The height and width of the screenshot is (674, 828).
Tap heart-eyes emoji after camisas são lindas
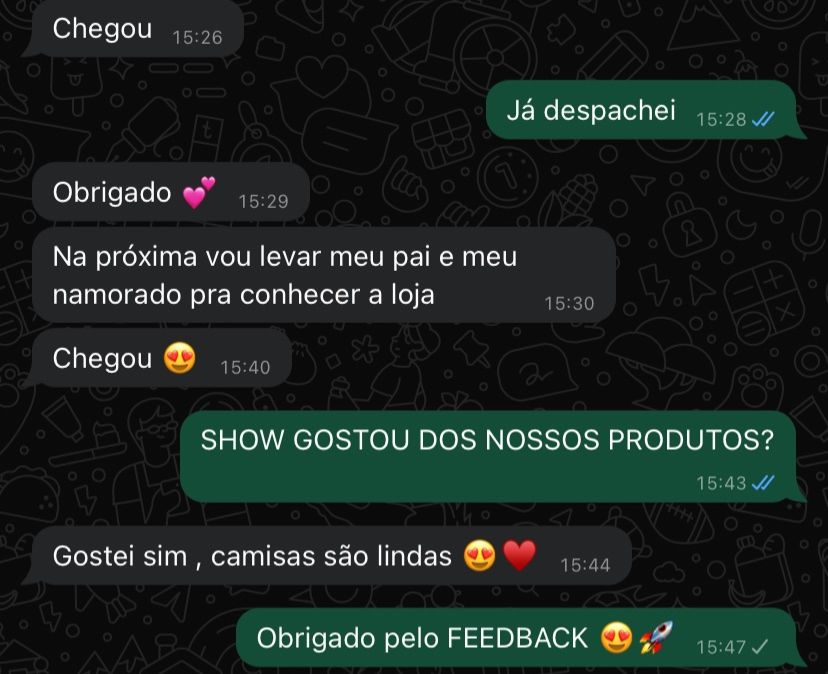479,556
